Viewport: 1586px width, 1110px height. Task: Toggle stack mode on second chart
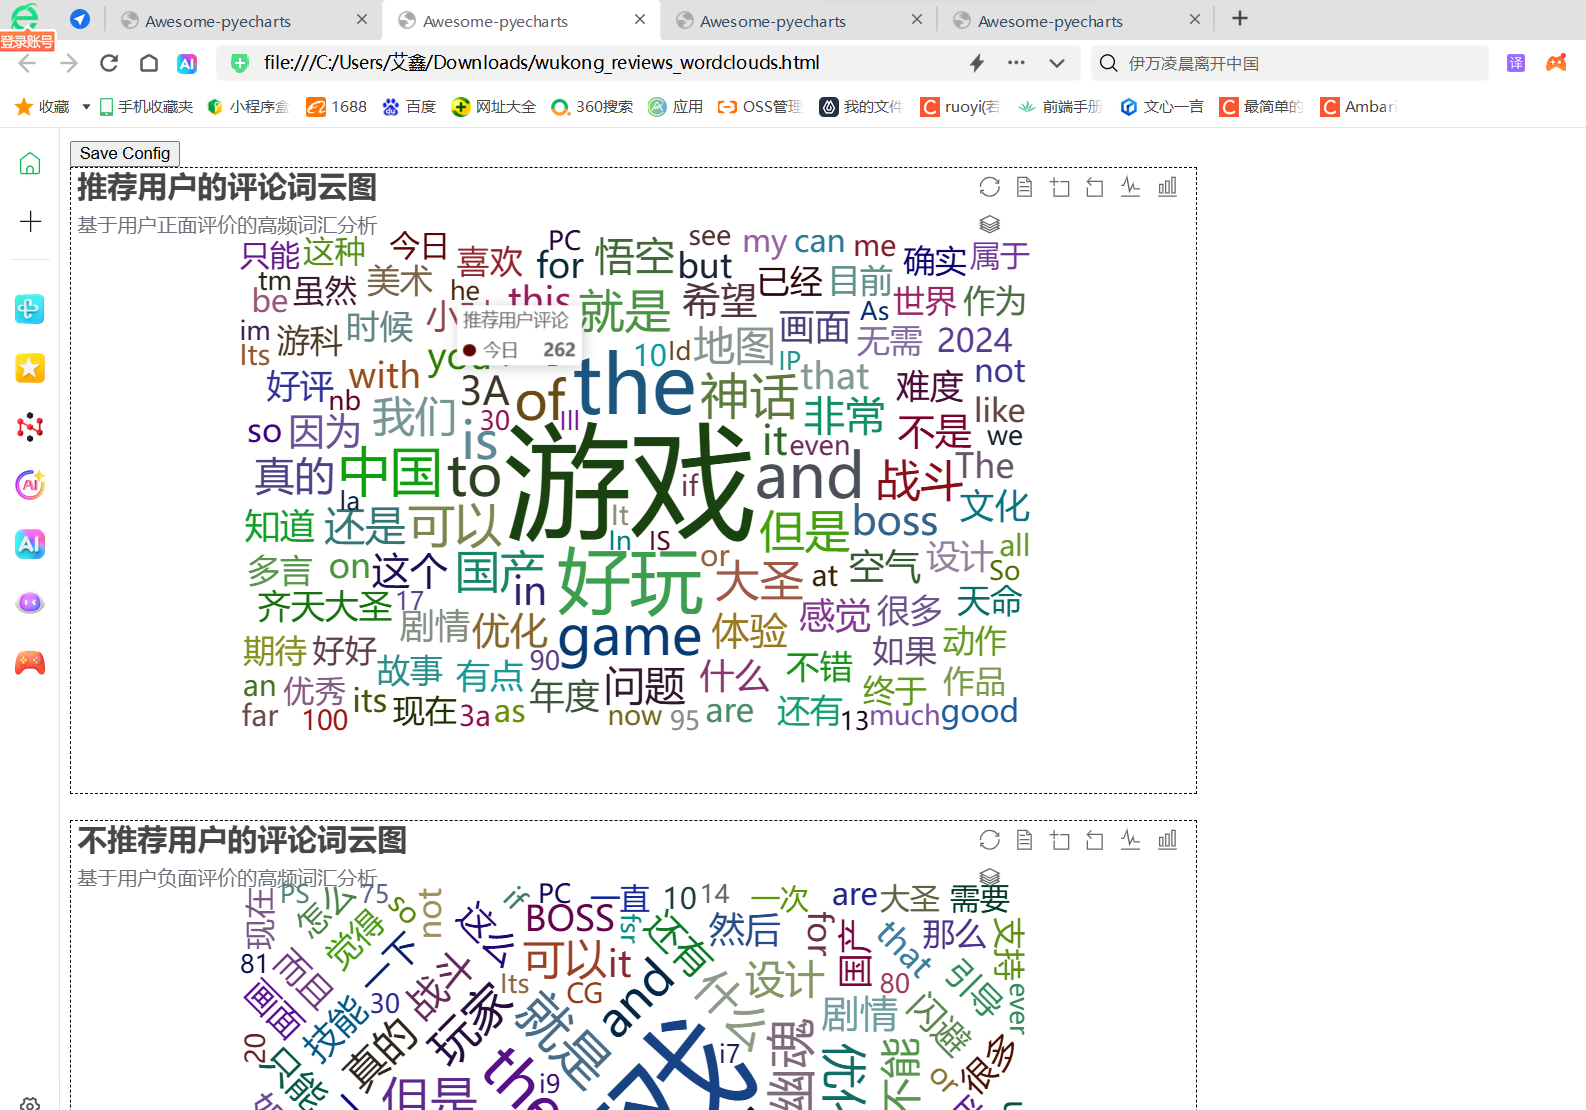pos(990,876)
